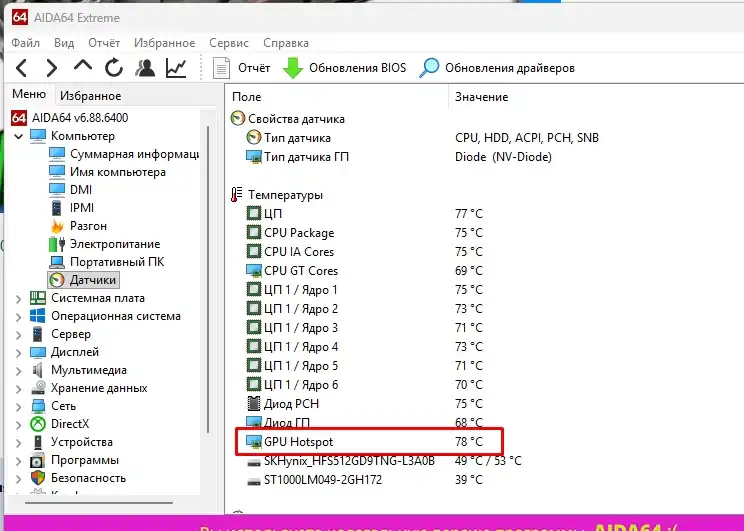The image size is (744, 531).
Task: Expand the Сеть node
Action: 19,407
